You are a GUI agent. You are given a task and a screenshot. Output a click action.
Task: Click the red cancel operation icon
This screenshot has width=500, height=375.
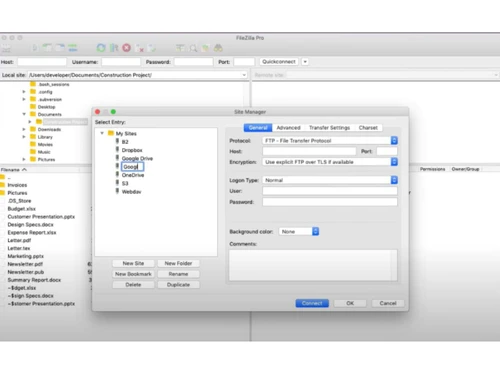click(x=126, y=48)
